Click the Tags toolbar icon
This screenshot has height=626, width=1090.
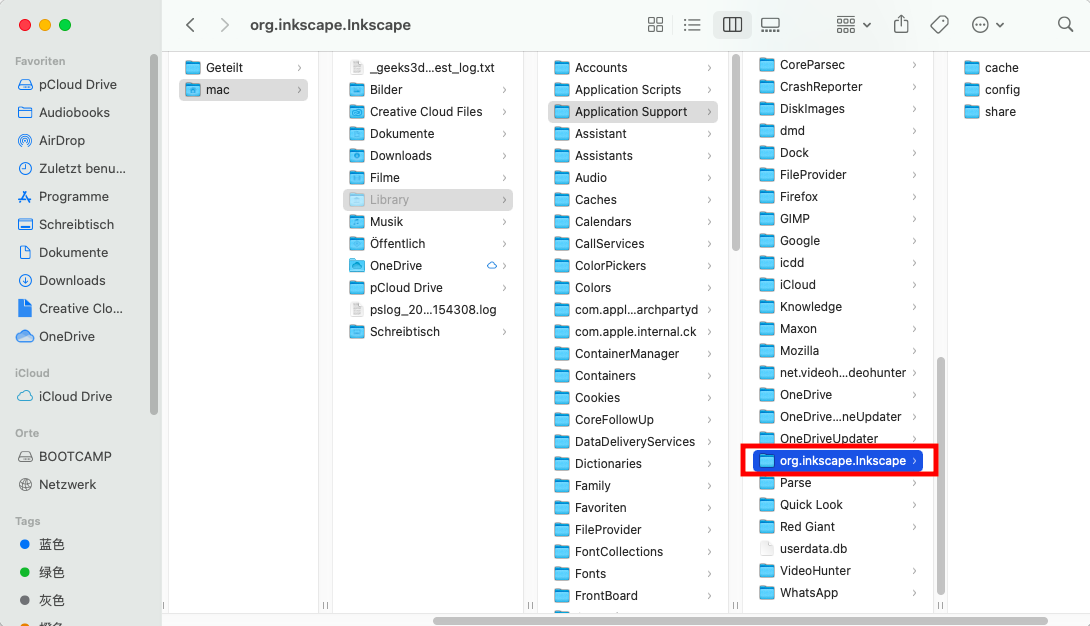pos(939,25)
